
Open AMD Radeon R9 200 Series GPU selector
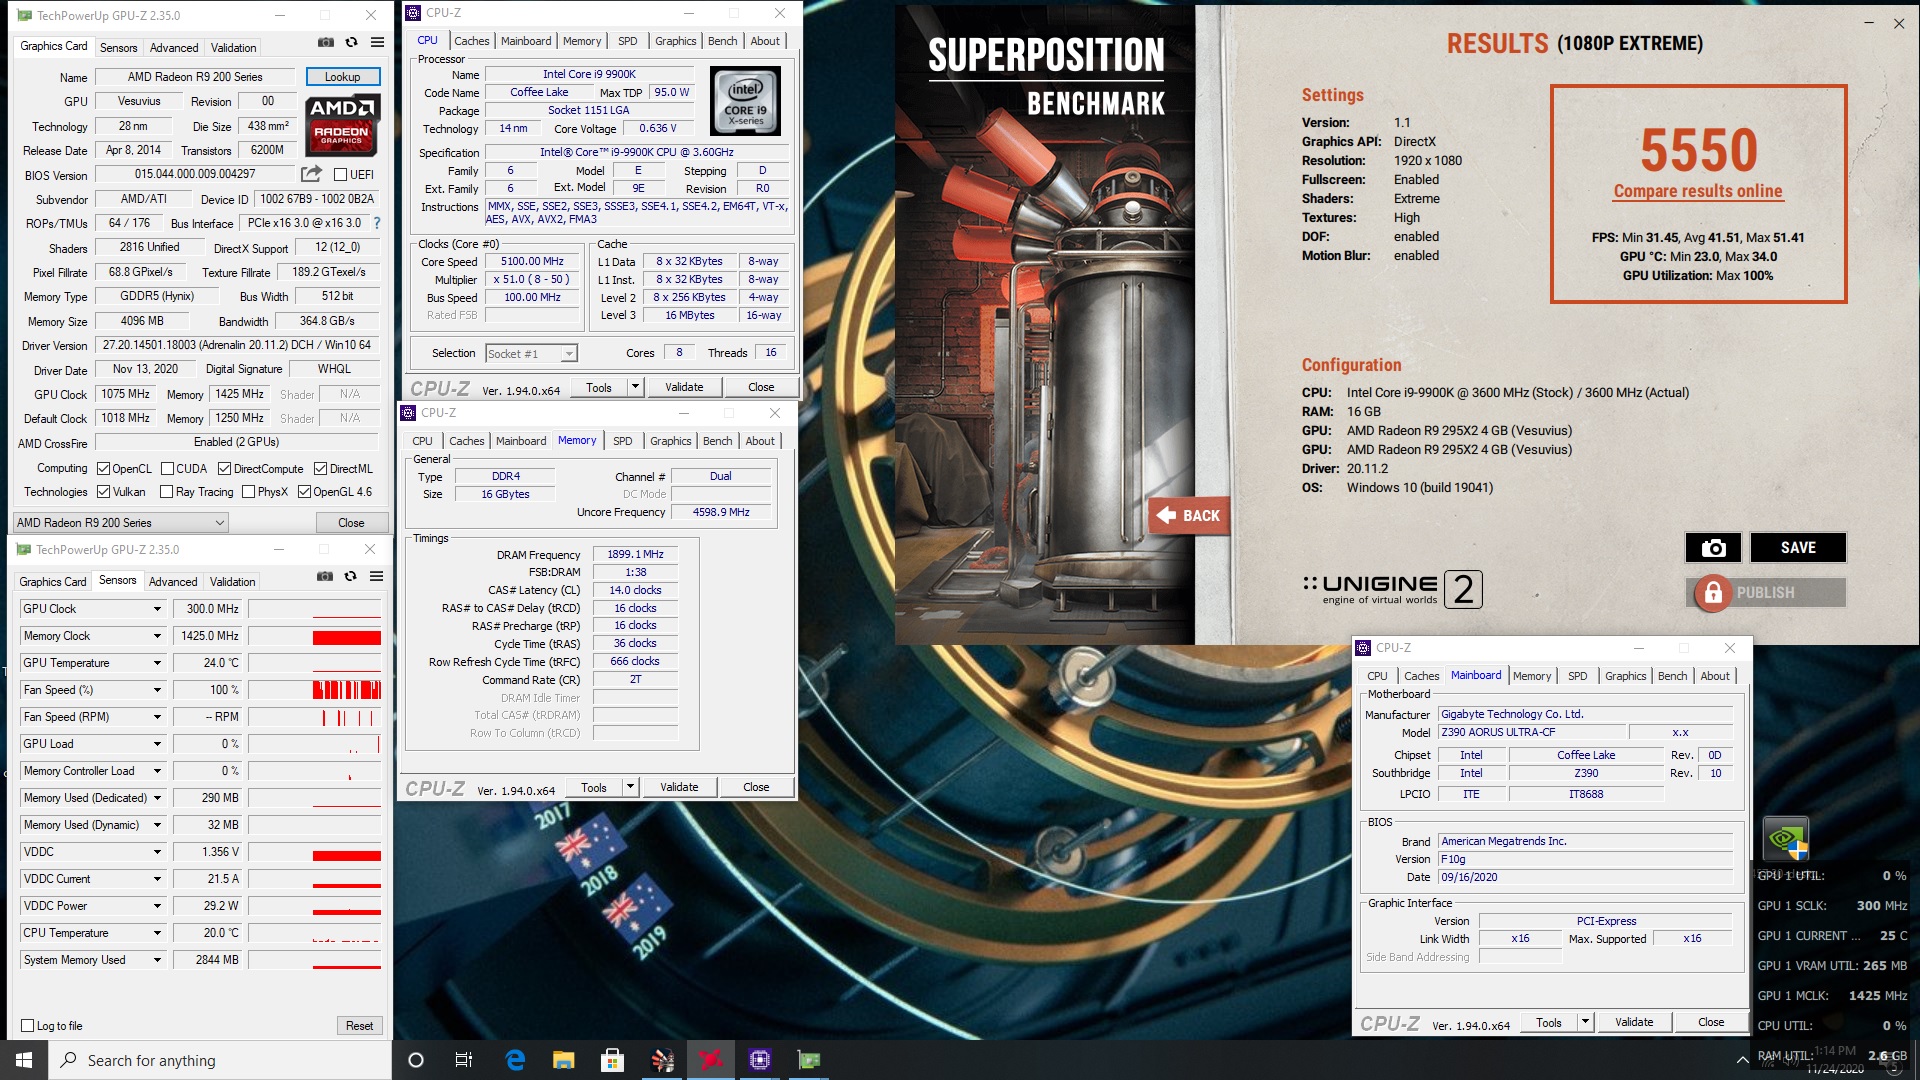point(121,522)
